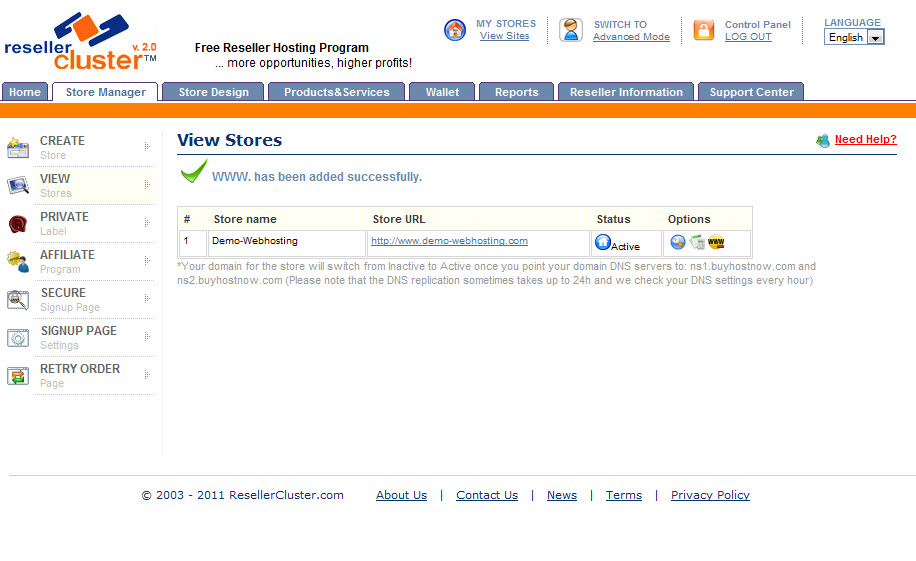Expand the View Stores arrow
The image size is (916, 561).
(x=147, y=185)
